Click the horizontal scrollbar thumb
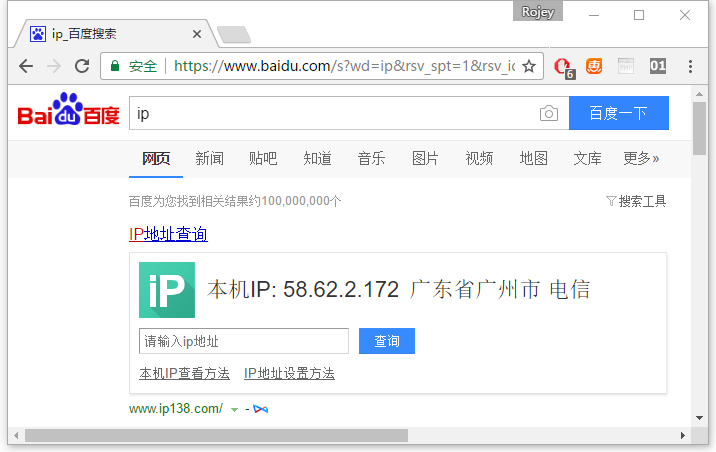Image resolution: width=716 pixels, height=452 pixels. (x=216, y=436)
